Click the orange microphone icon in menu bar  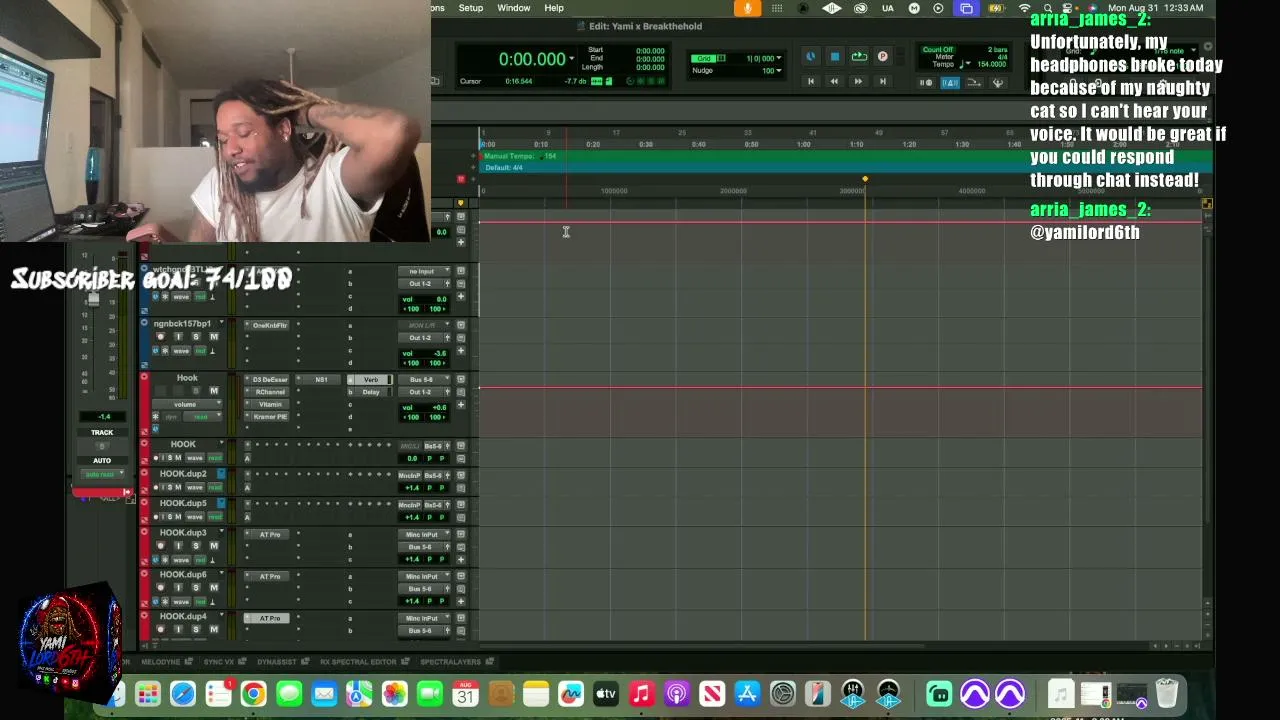point(747,8)
